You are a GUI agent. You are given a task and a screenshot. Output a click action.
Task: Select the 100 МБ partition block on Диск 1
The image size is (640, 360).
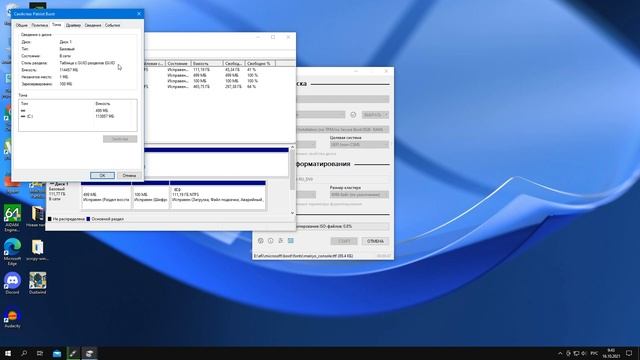tap(150, 197)
